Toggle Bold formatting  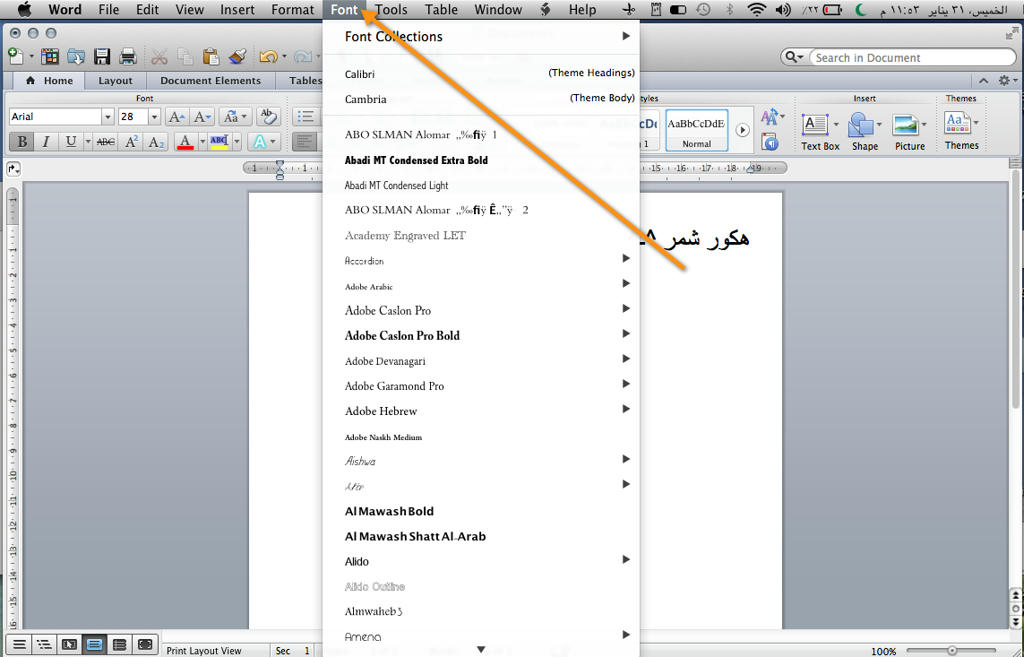pos(22,142)
